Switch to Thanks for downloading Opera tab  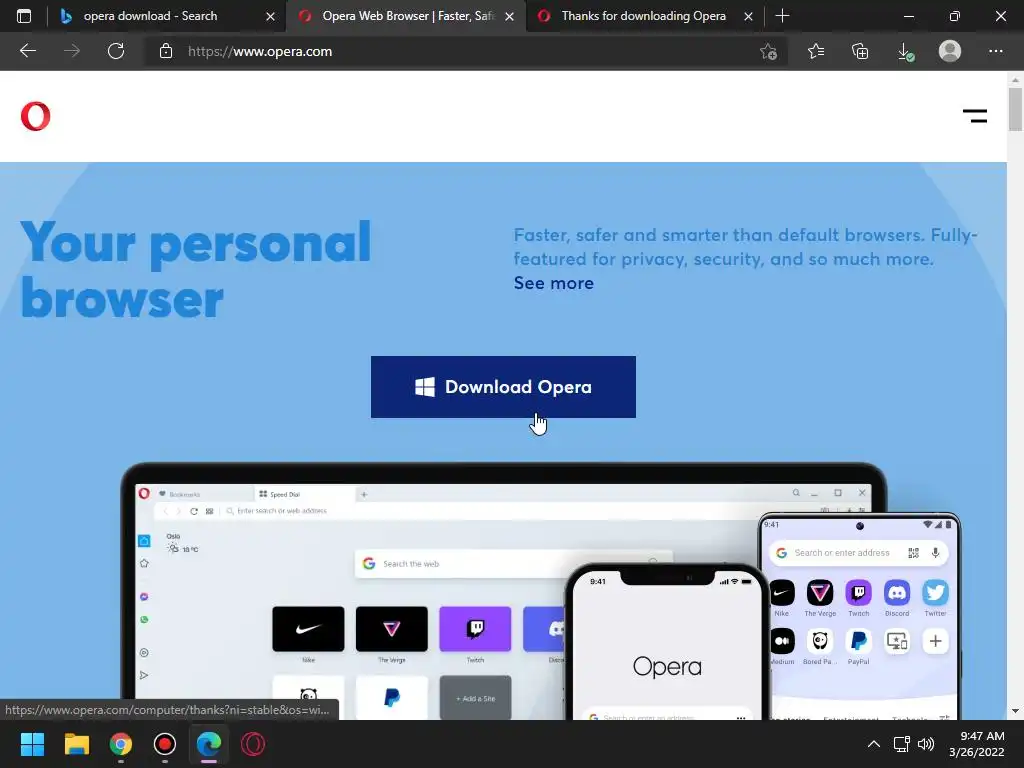(x=643, y=16)
